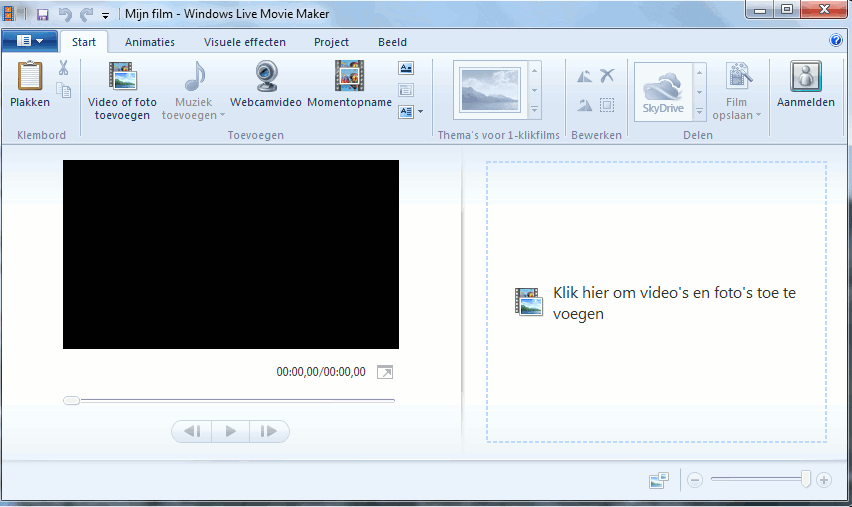Click the previous frame button
The width and height of the screenshot is (852, 507).
[x=192, y=431]
